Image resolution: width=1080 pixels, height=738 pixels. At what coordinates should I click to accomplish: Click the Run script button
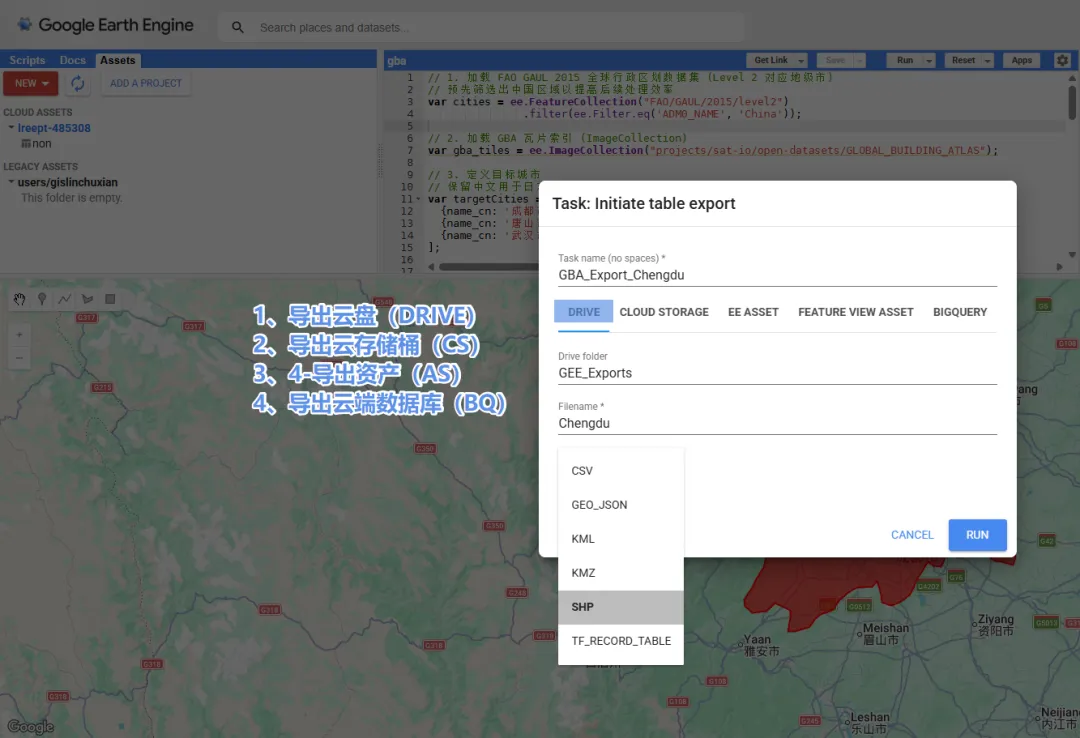tap(905, 60)
